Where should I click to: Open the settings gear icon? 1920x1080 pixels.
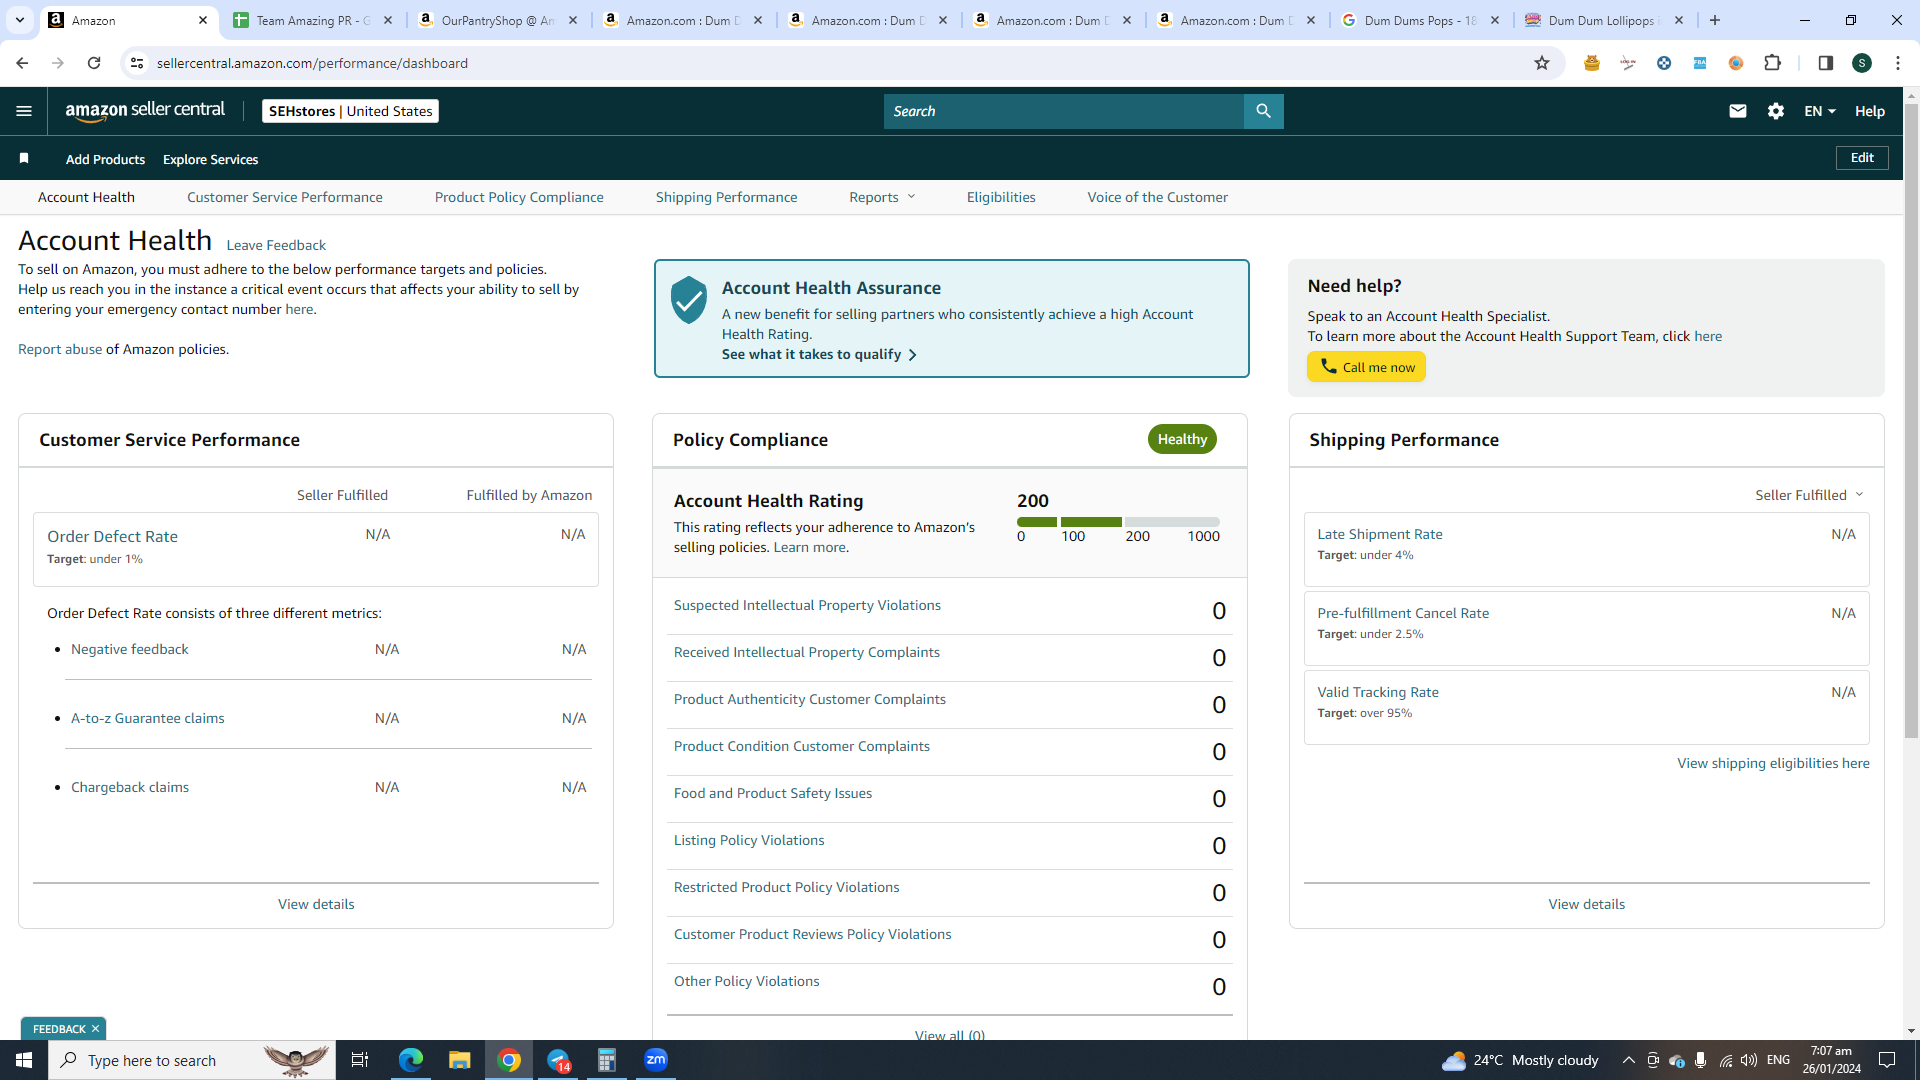tap(1775, 111)
